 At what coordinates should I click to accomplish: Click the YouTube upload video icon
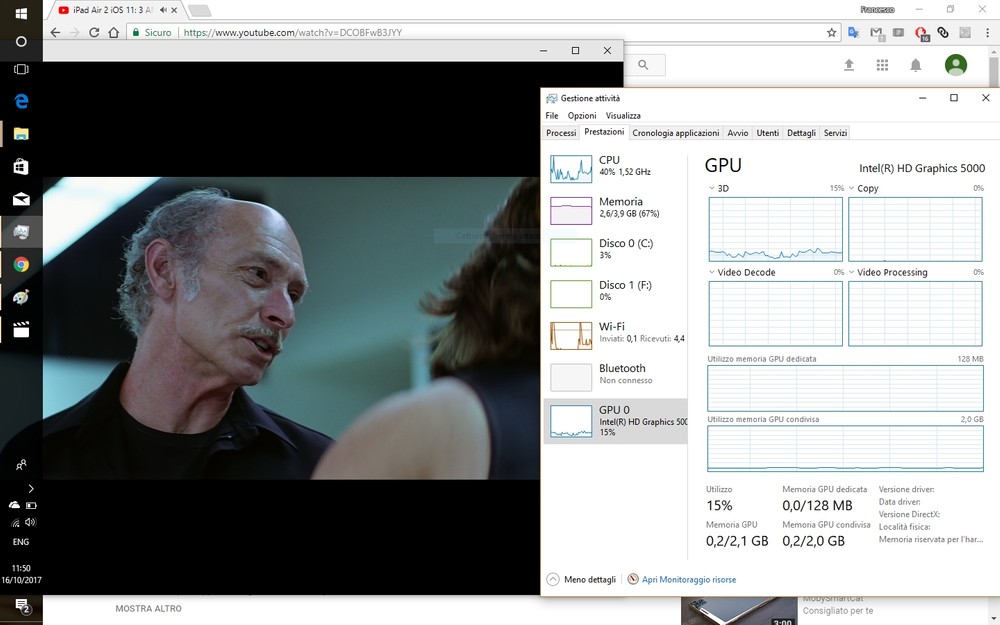click(x=849, y=65)
